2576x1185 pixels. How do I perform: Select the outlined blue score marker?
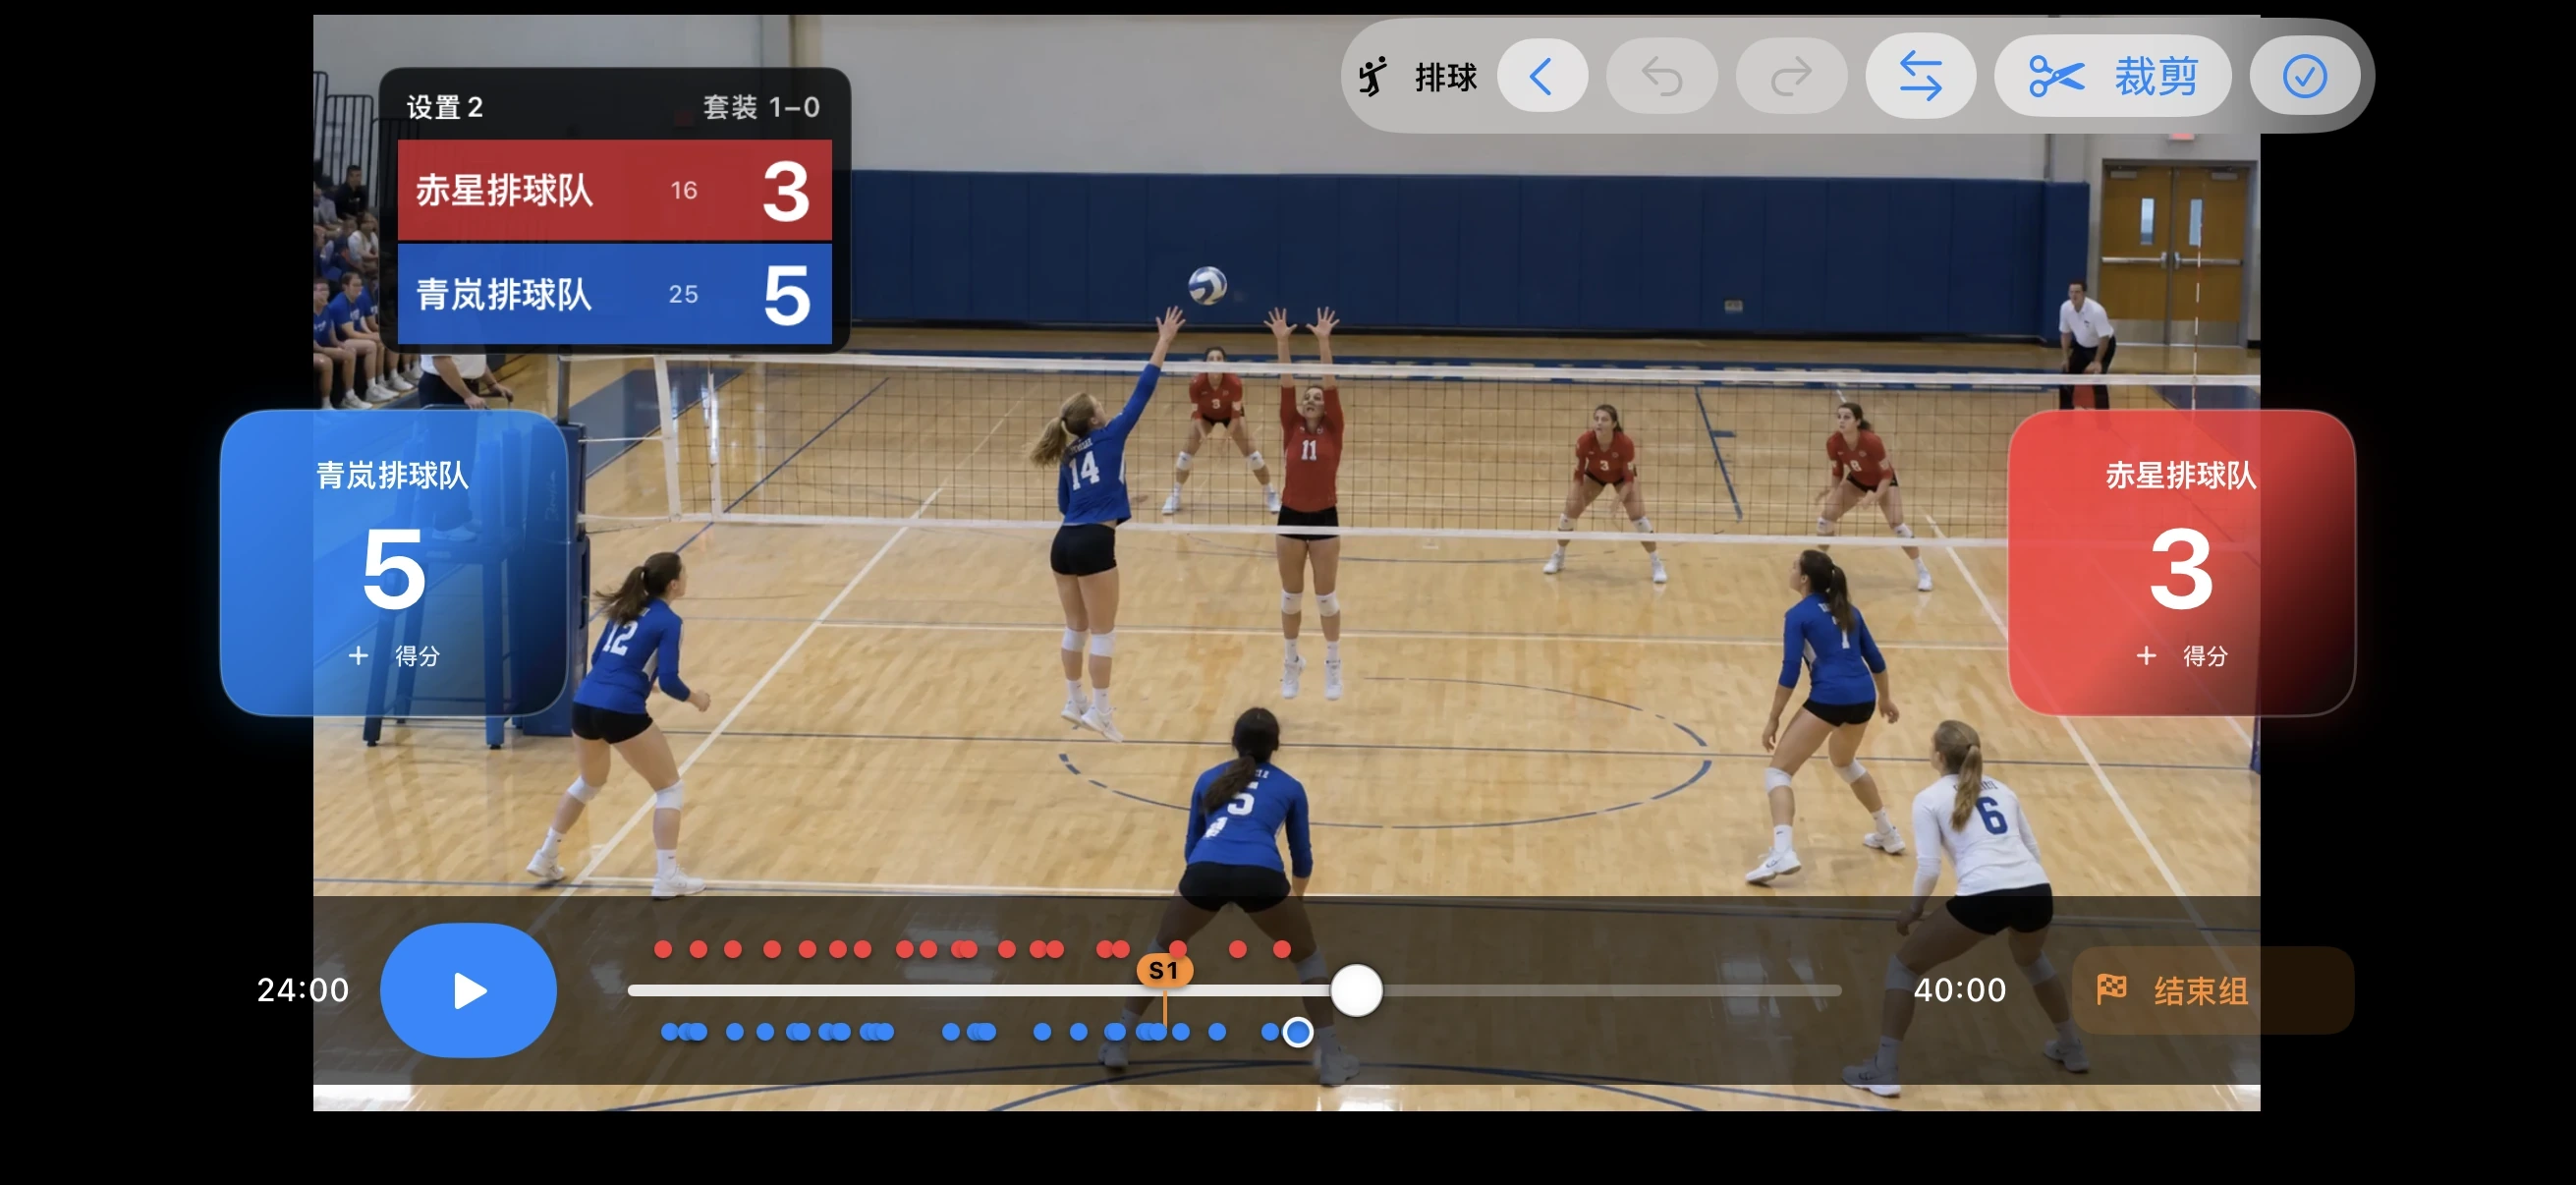(1297, 1031)
